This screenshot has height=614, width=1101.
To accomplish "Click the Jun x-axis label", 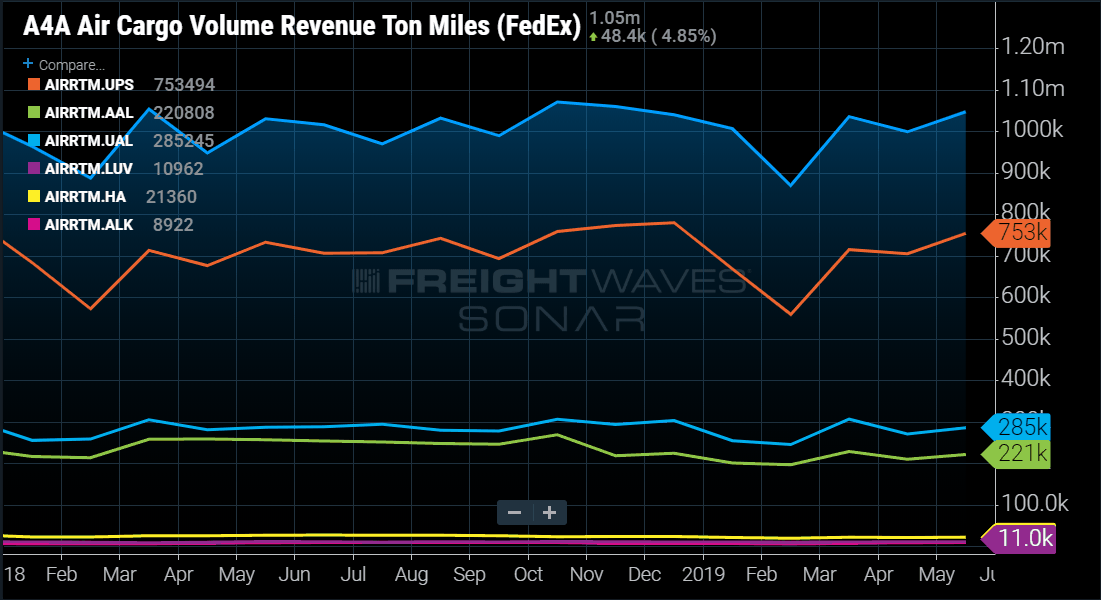I will [294, 575].
